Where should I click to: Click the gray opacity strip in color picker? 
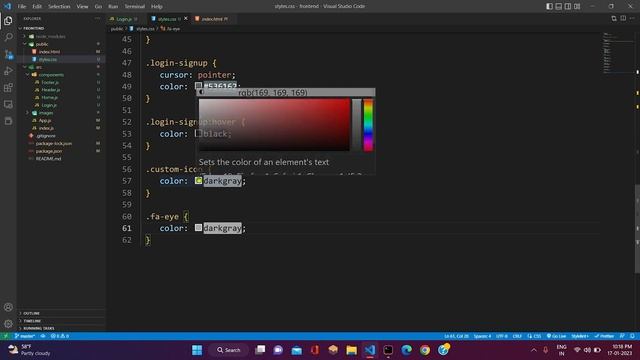357,125
